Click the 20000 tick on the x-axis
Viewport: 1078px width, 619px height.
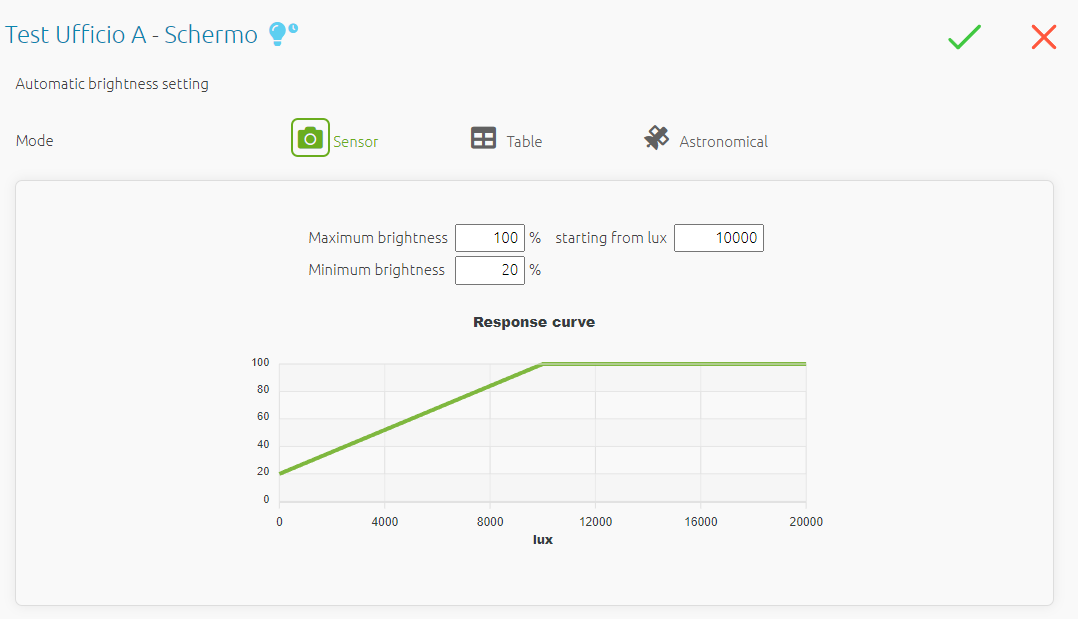point(805,522)
